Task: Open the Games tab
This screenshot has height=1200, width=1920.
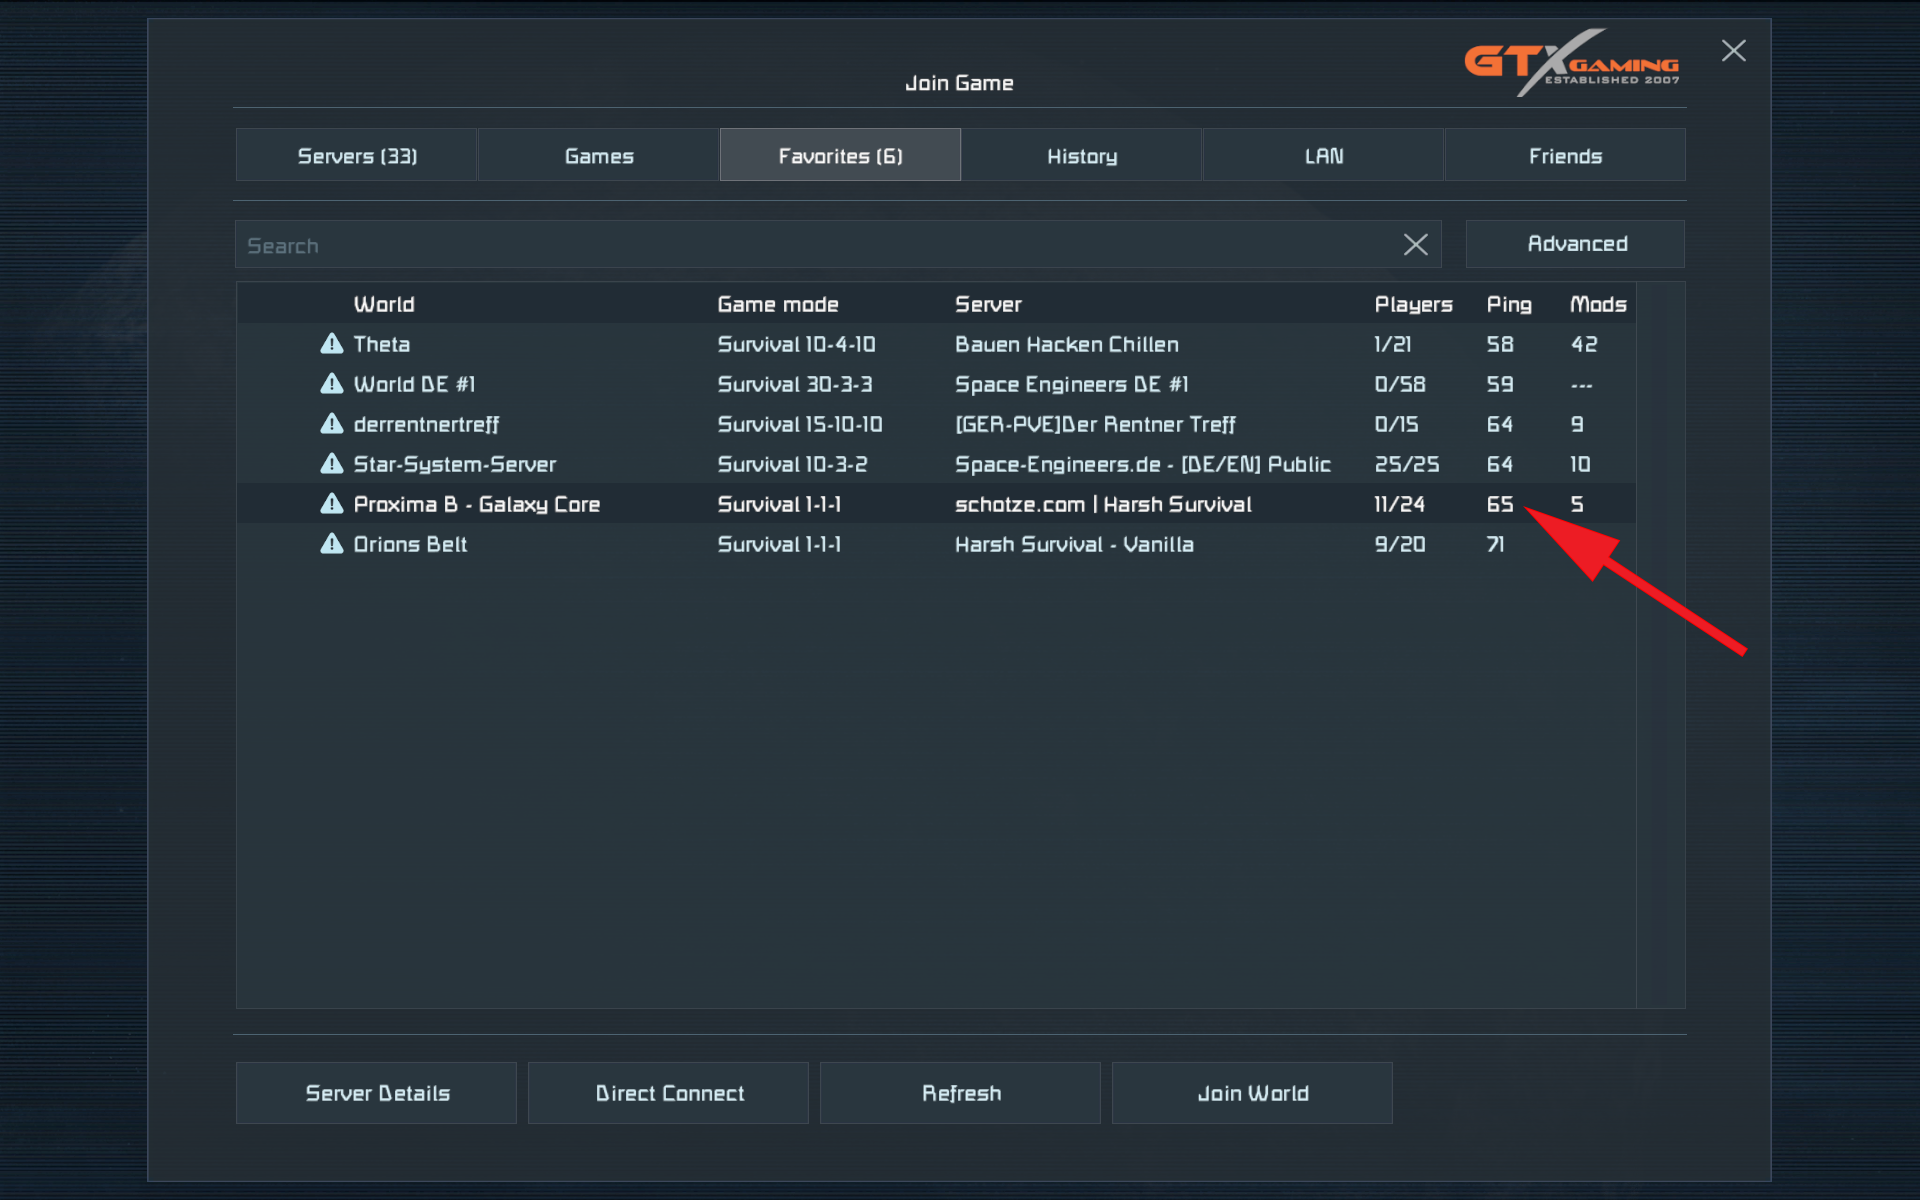Action: pos(598,156)
